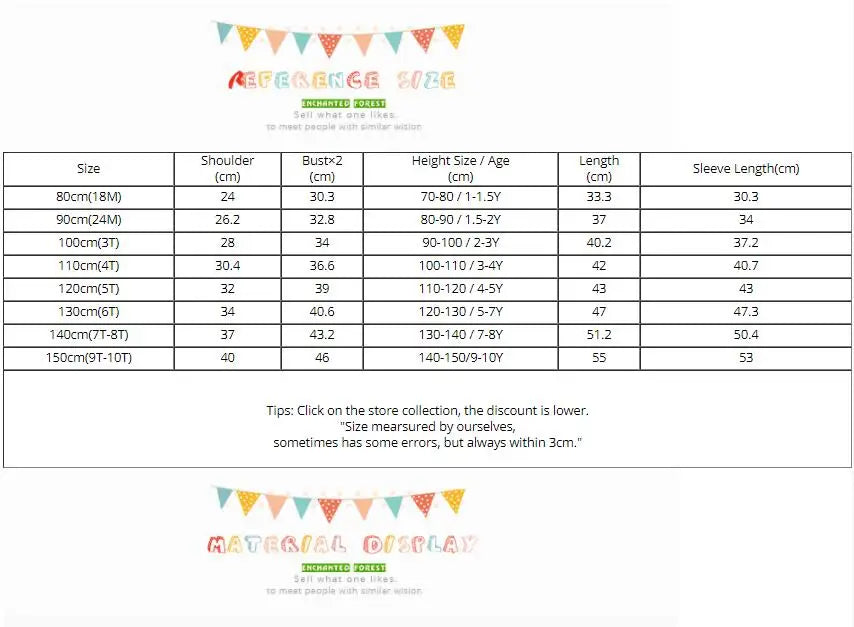Click the Length (cm) column header
This screenshot has width=854, height=627.
599,168
